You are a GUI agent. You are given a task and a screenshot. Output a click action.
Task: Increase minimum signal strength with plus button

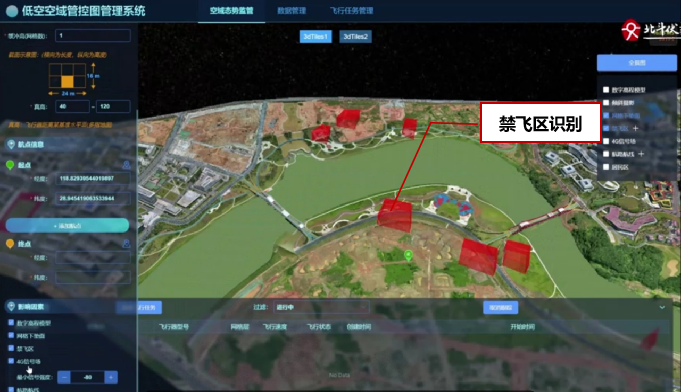pyautogui.click(x=111, y=377)
